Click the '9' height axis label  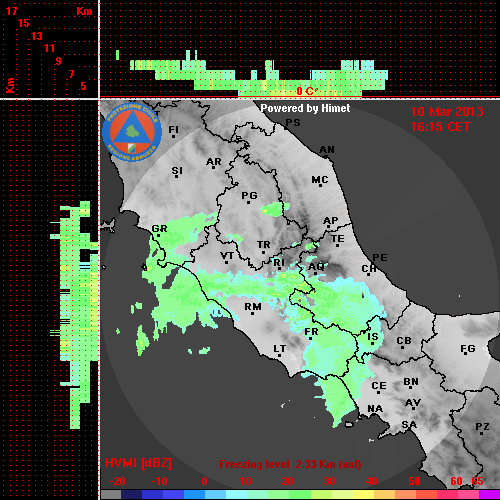[x=59, y=61]
